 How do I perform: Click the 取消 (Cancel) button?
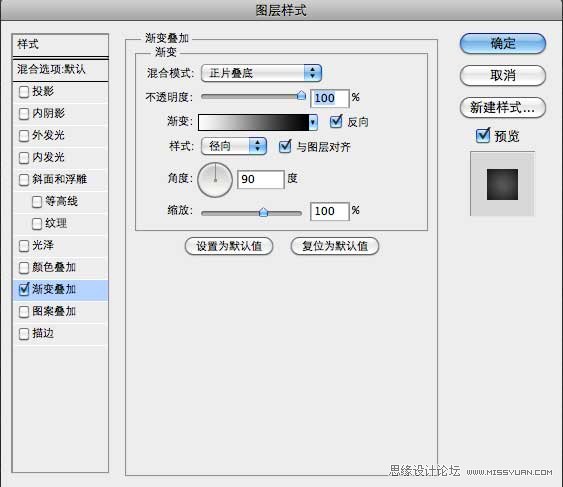(503, 75)
